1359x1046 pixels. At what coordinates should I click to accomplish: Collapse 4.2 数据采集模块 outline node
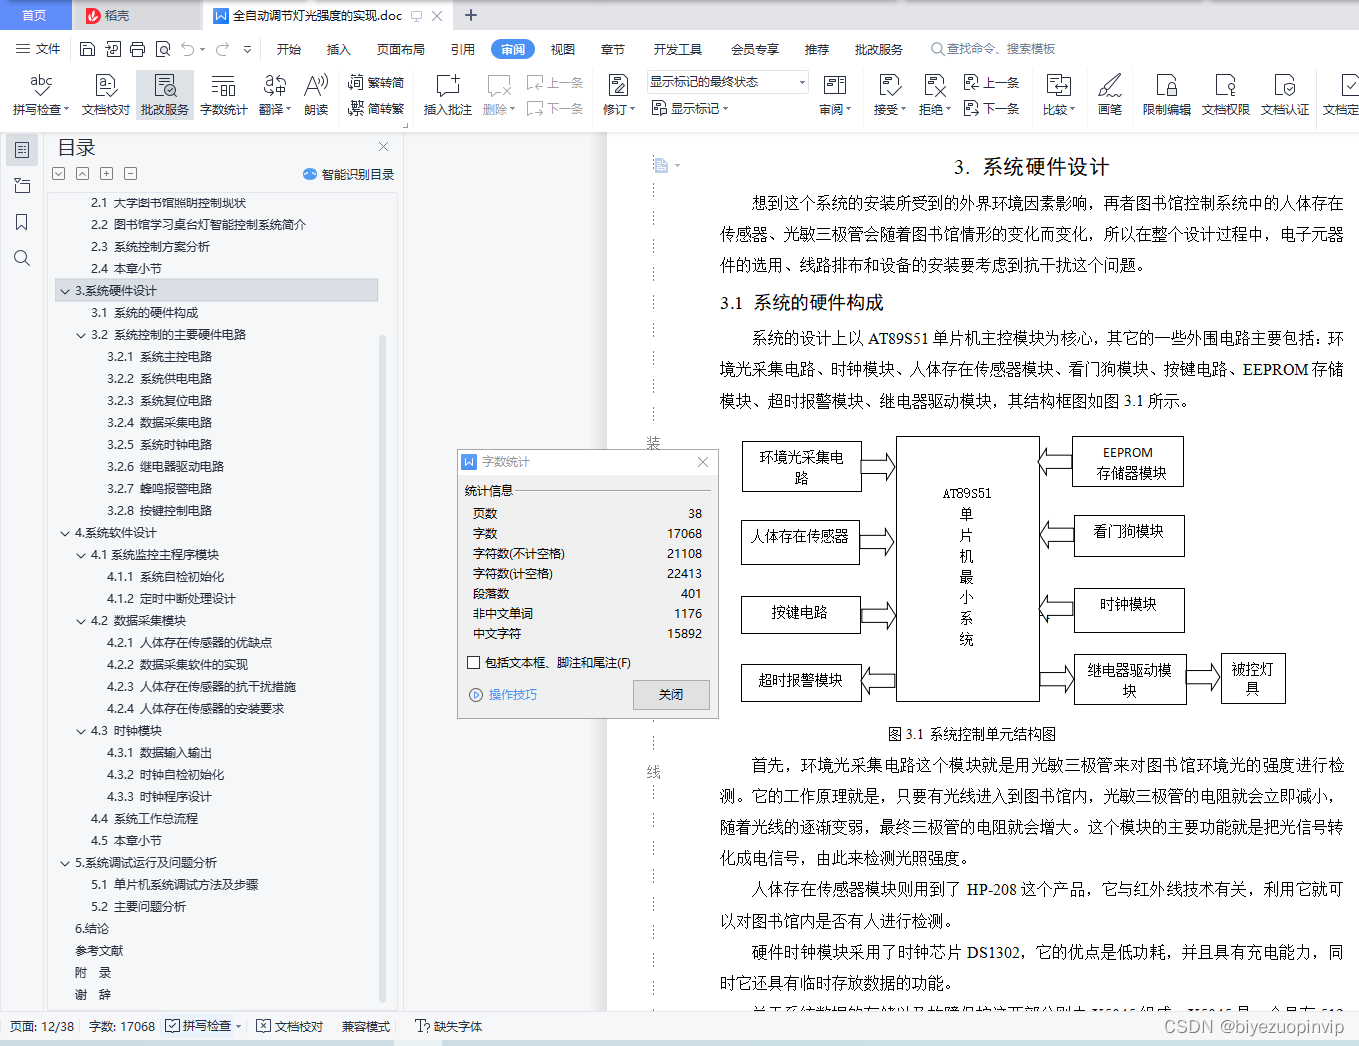(x=81, y=621)
